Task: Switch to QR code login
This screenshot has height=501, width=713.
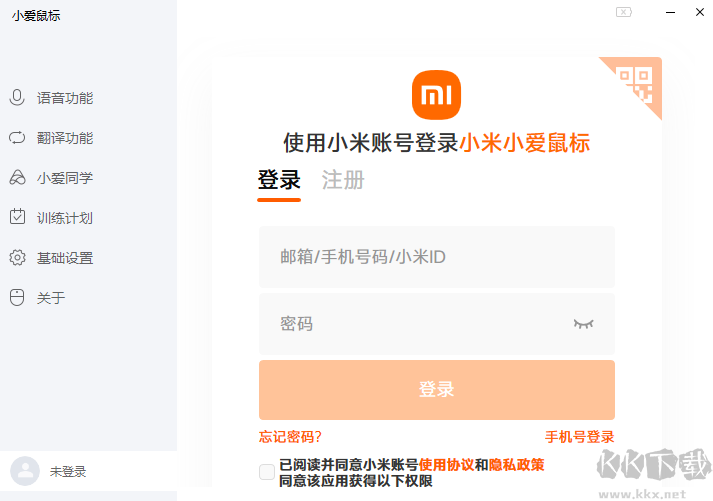Action: (637, 82)
